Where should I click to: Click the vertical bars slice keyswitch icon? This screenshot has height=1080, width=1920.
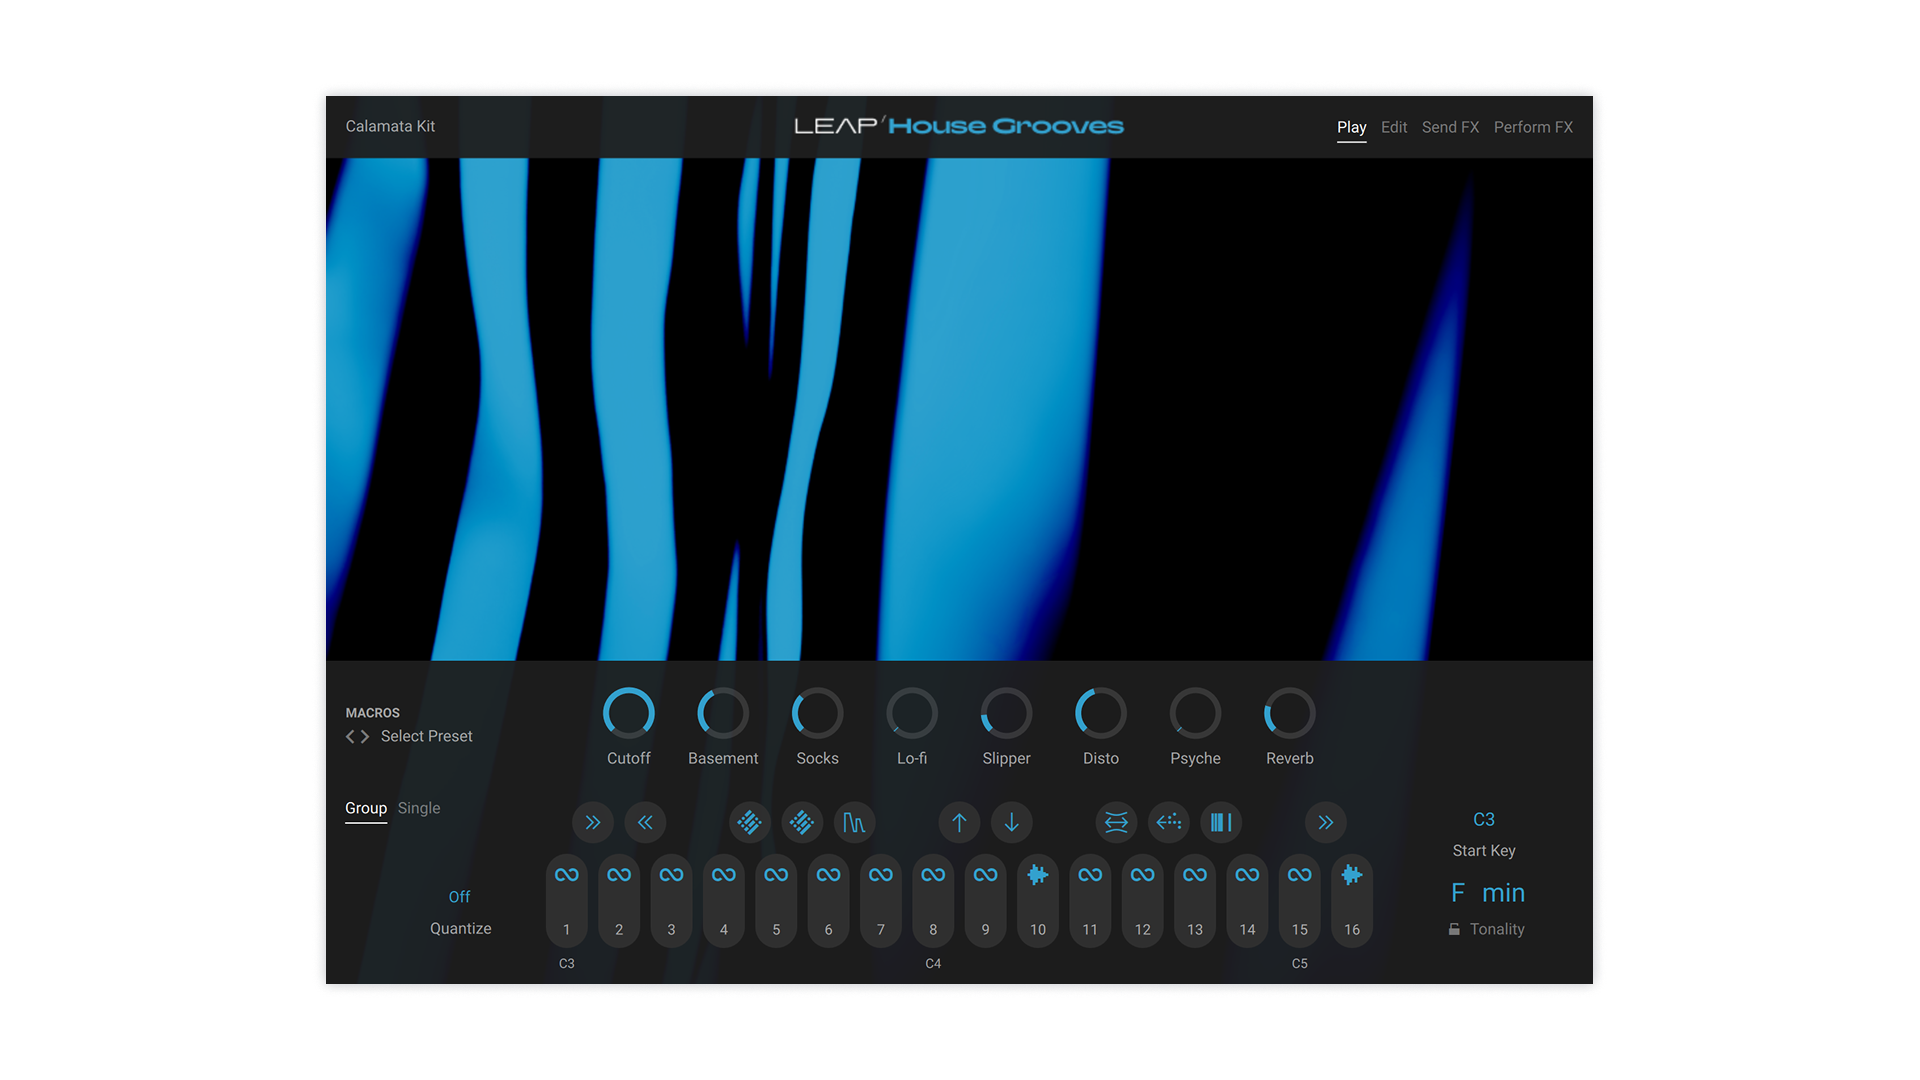[x=1221, y=822]
